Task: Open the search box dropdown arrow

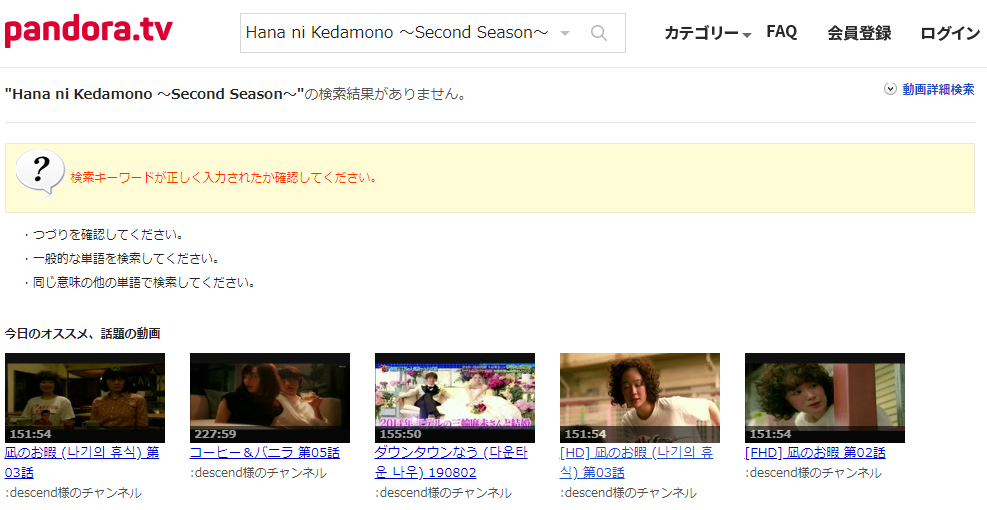Action: pyautogui.click(x=565, y=33)
